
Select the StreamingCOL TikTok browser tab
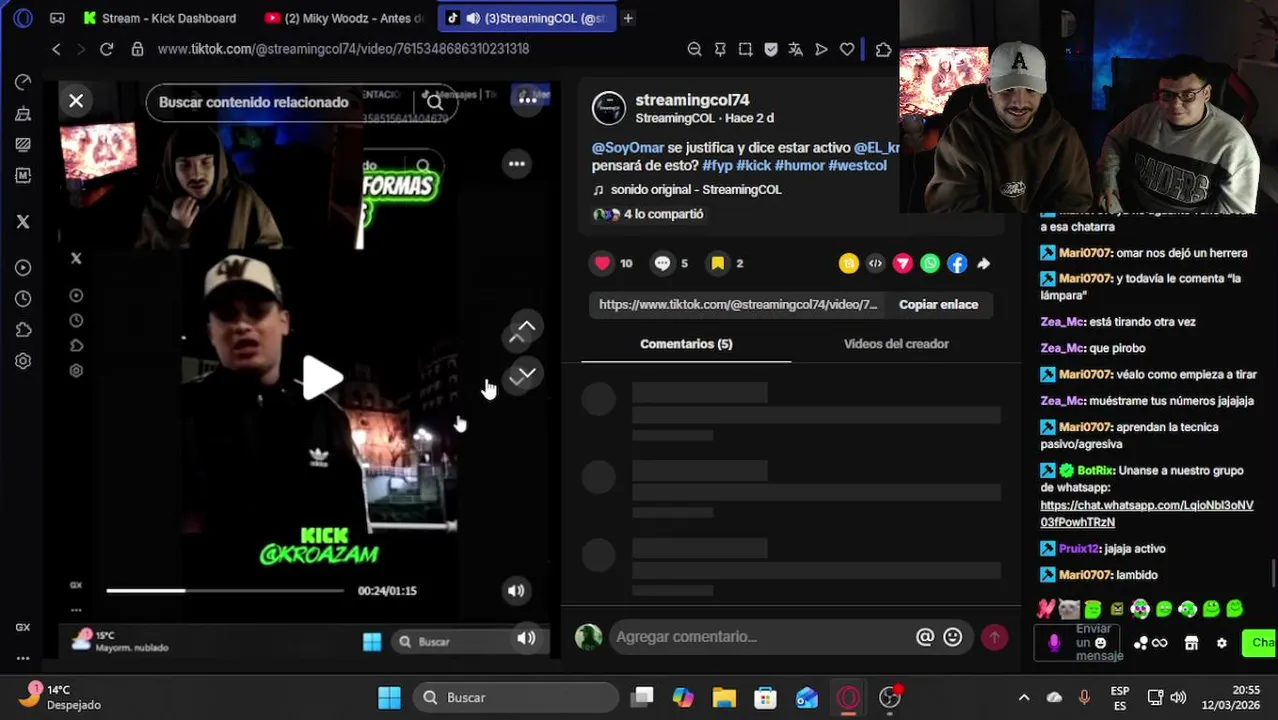(528, 18)
